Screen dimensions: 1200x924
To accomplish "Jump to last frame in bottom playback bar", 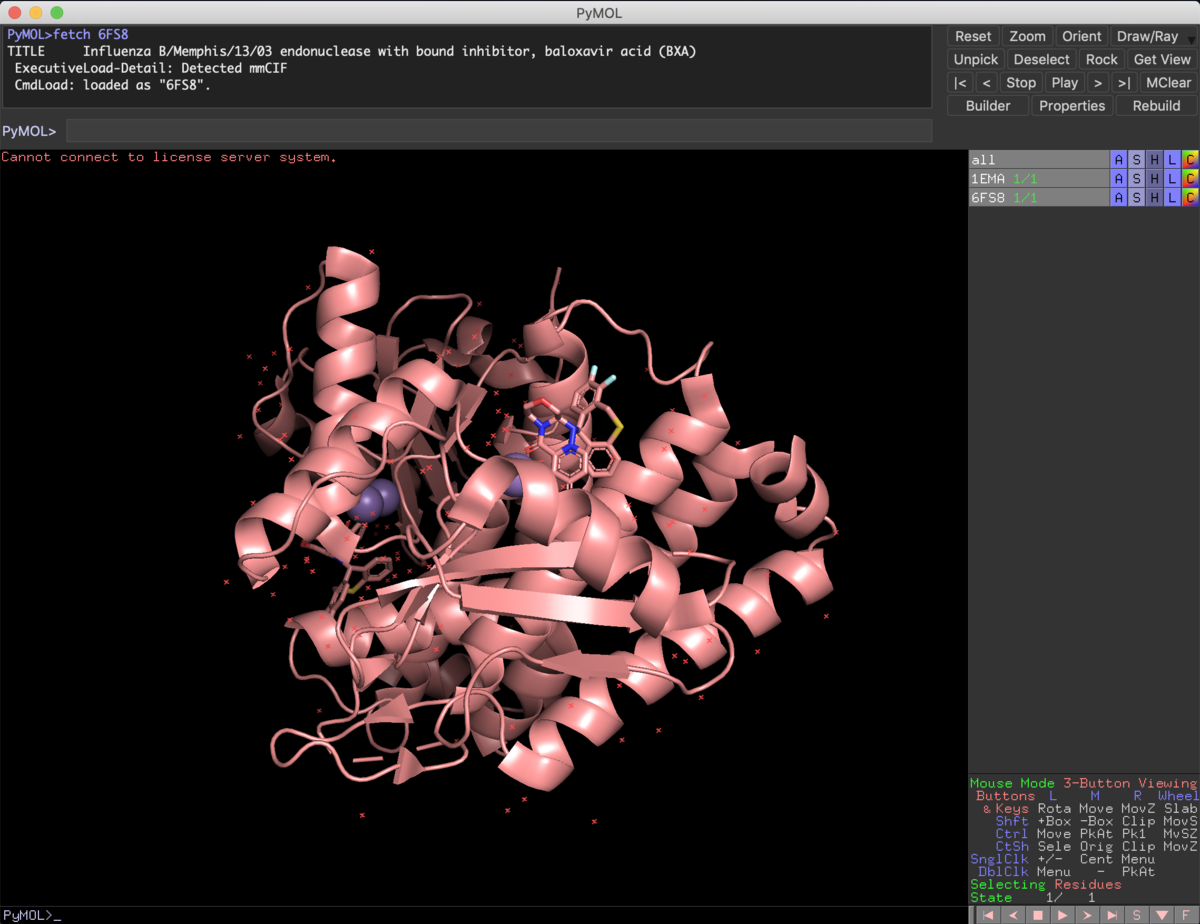I will pyautogui.click(x=1112, y=915).
